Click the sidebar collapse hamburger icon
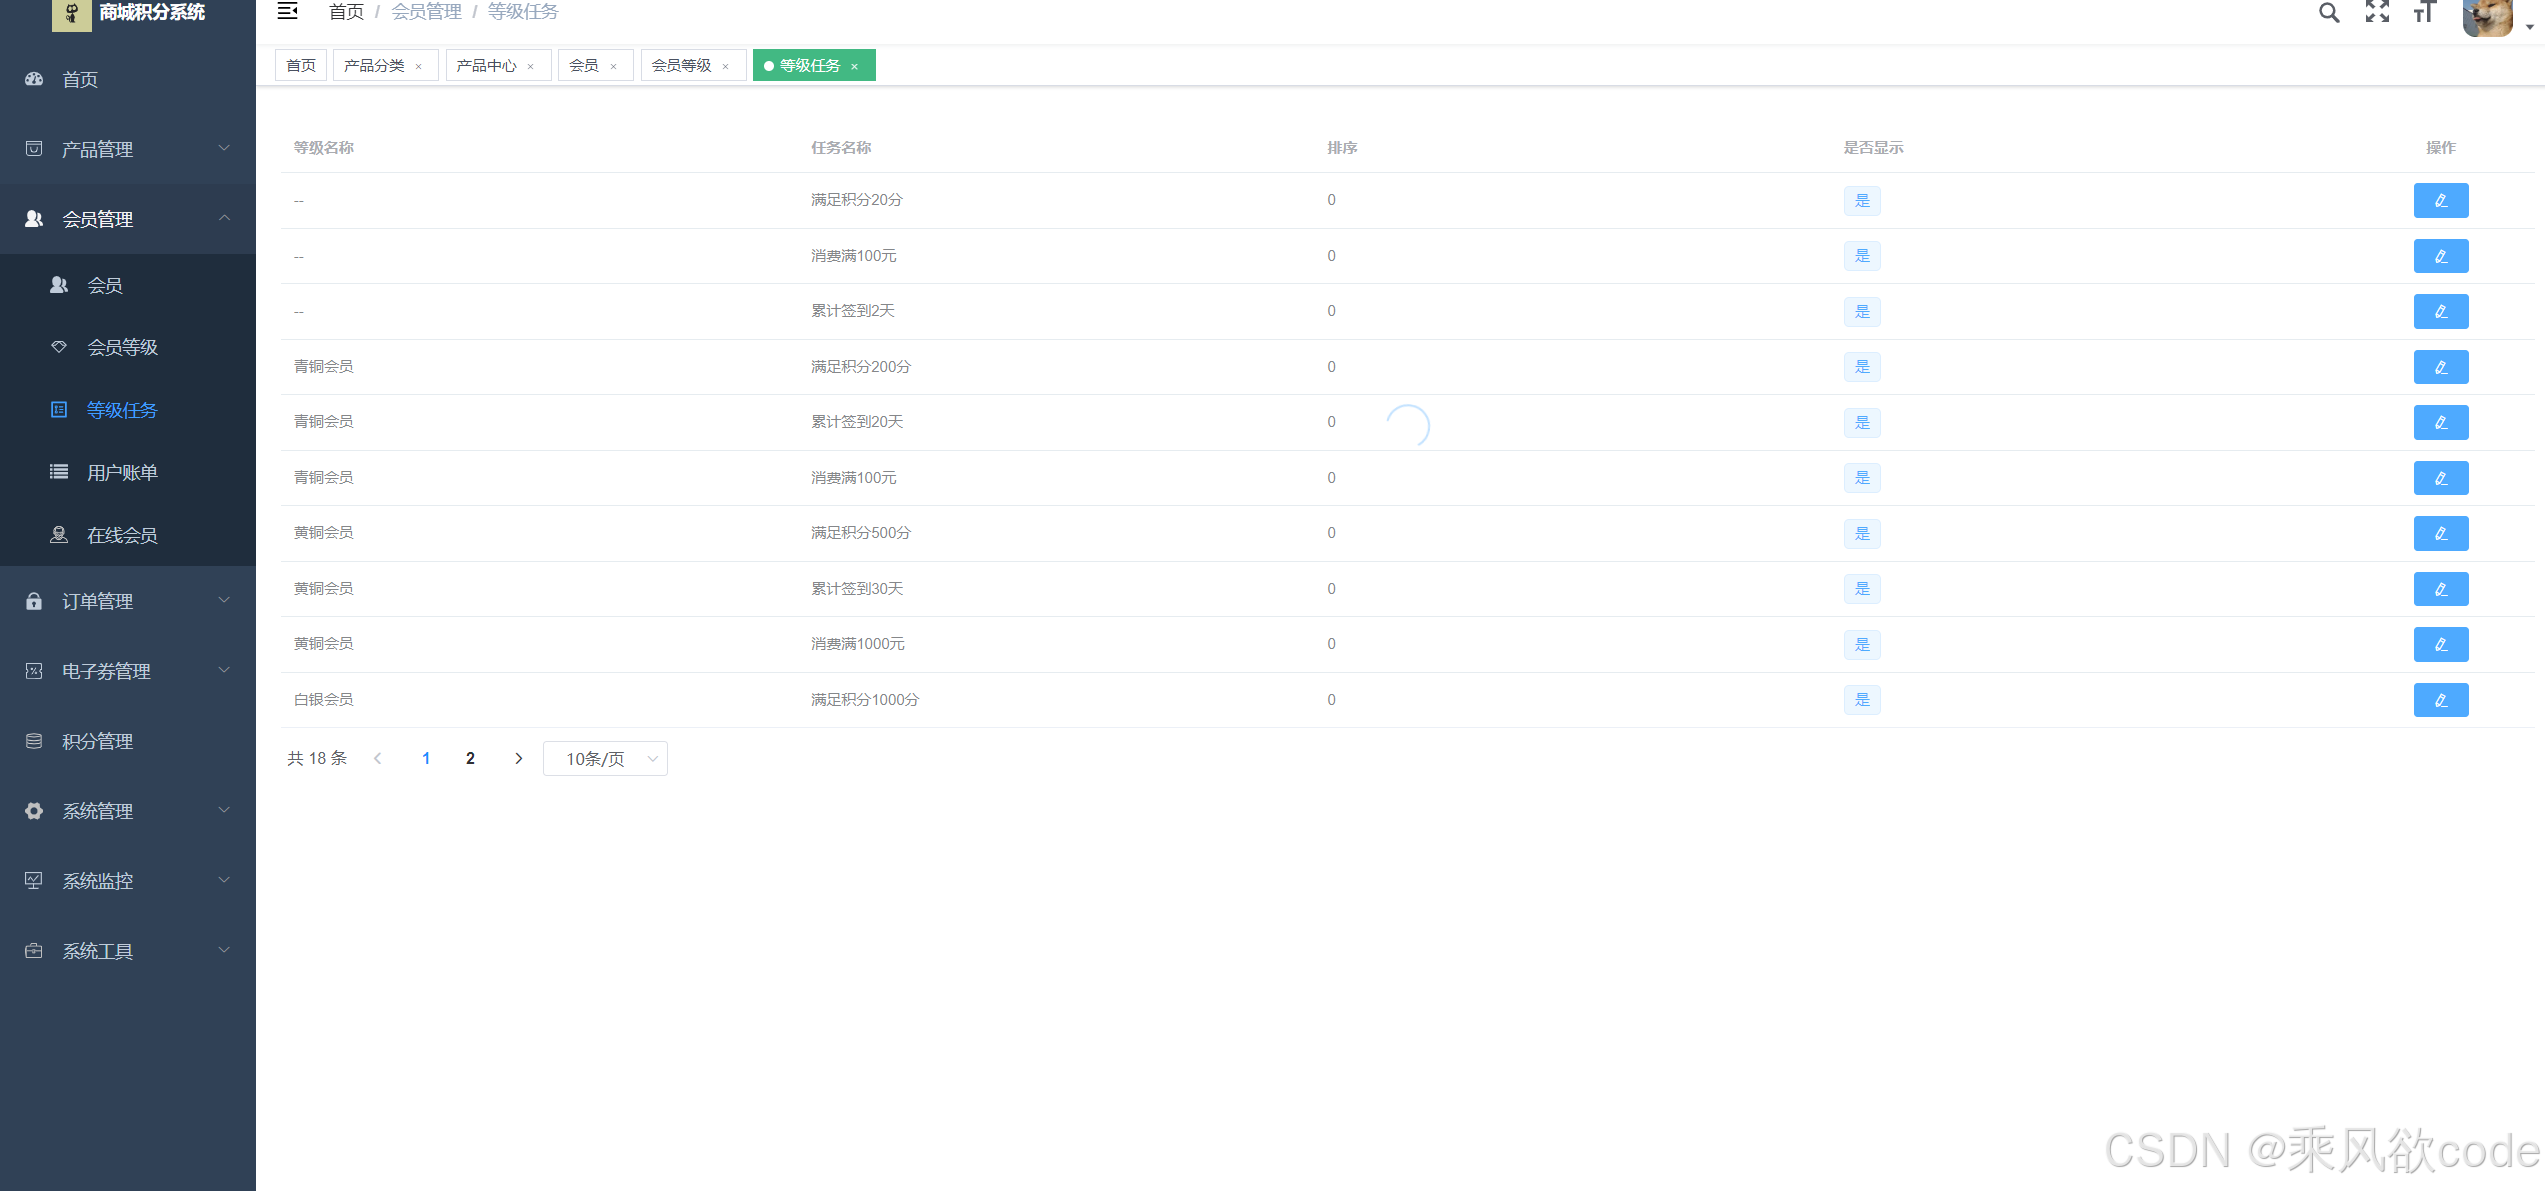This screenshot has height=1191, width=2545. 288,11
